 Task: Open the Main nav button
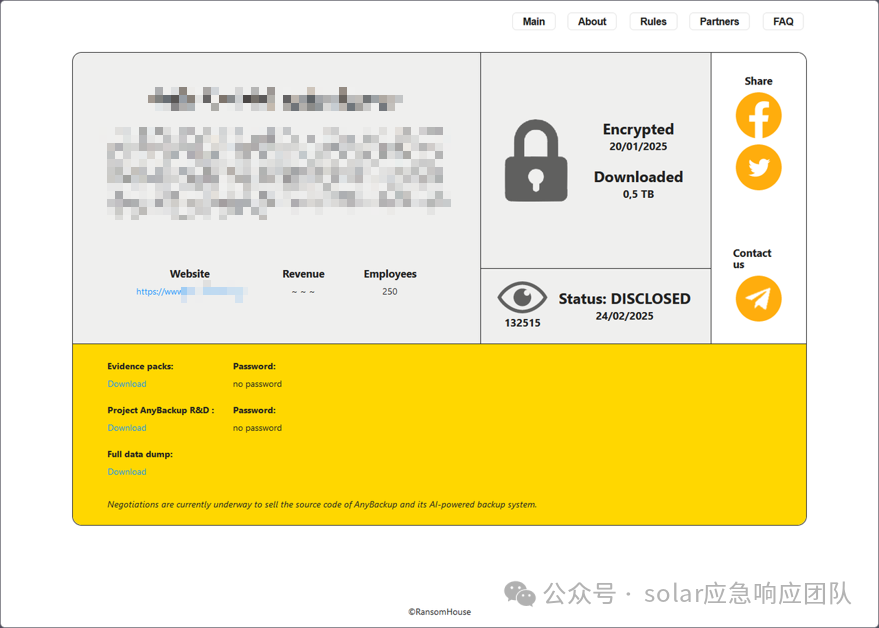[x=534, y=21]
